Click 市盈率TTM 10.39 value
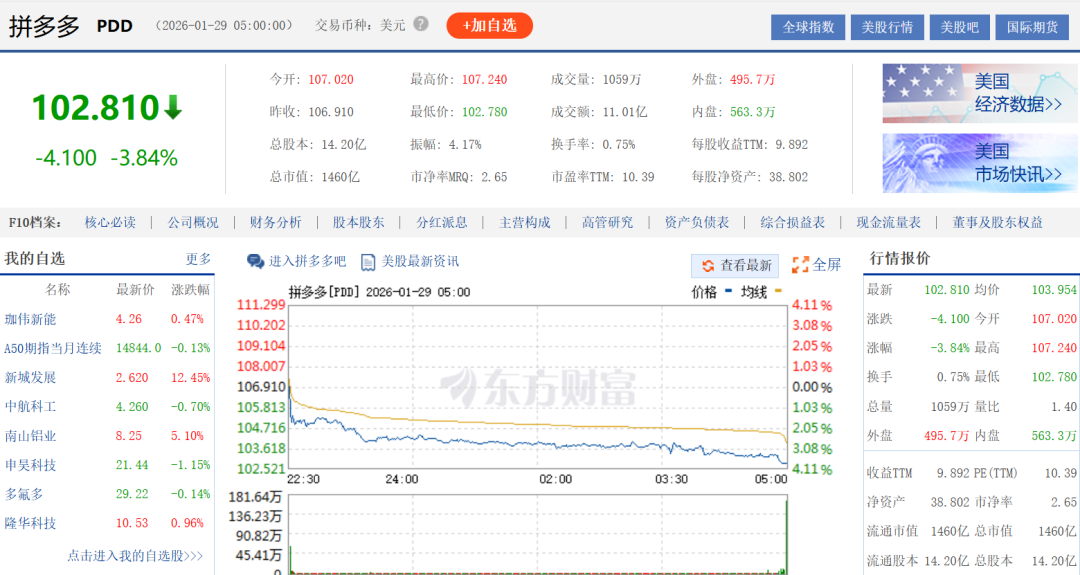 point(638,177)
